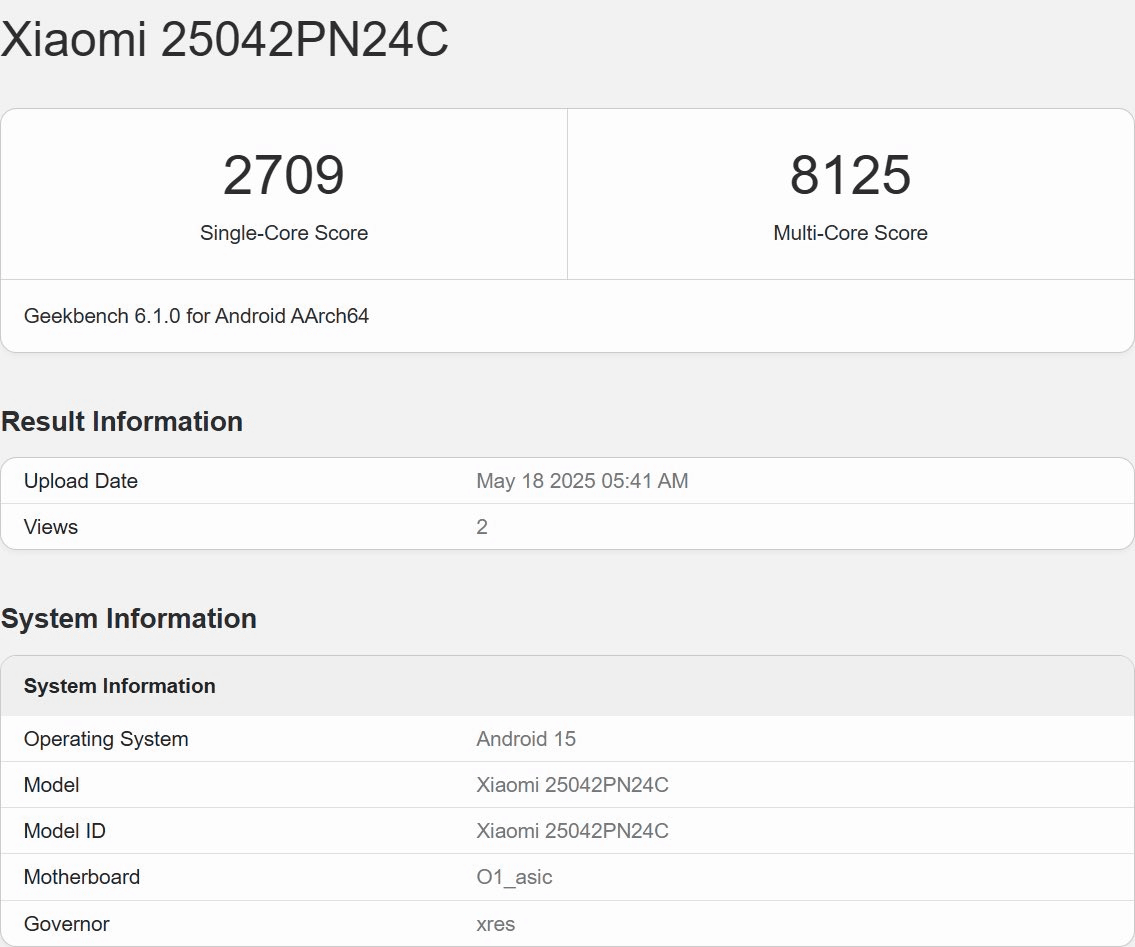
Task: Click the Single-Core Score label
Action: tap(284, 233)
